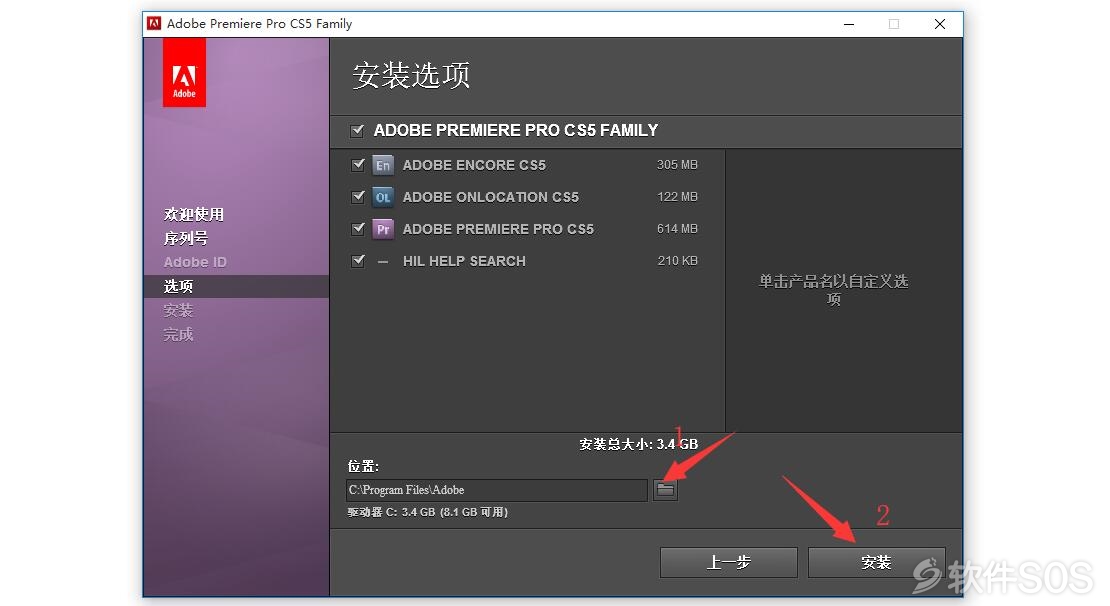Click the title bar Adobe app icon

click(x=154, y=23)
